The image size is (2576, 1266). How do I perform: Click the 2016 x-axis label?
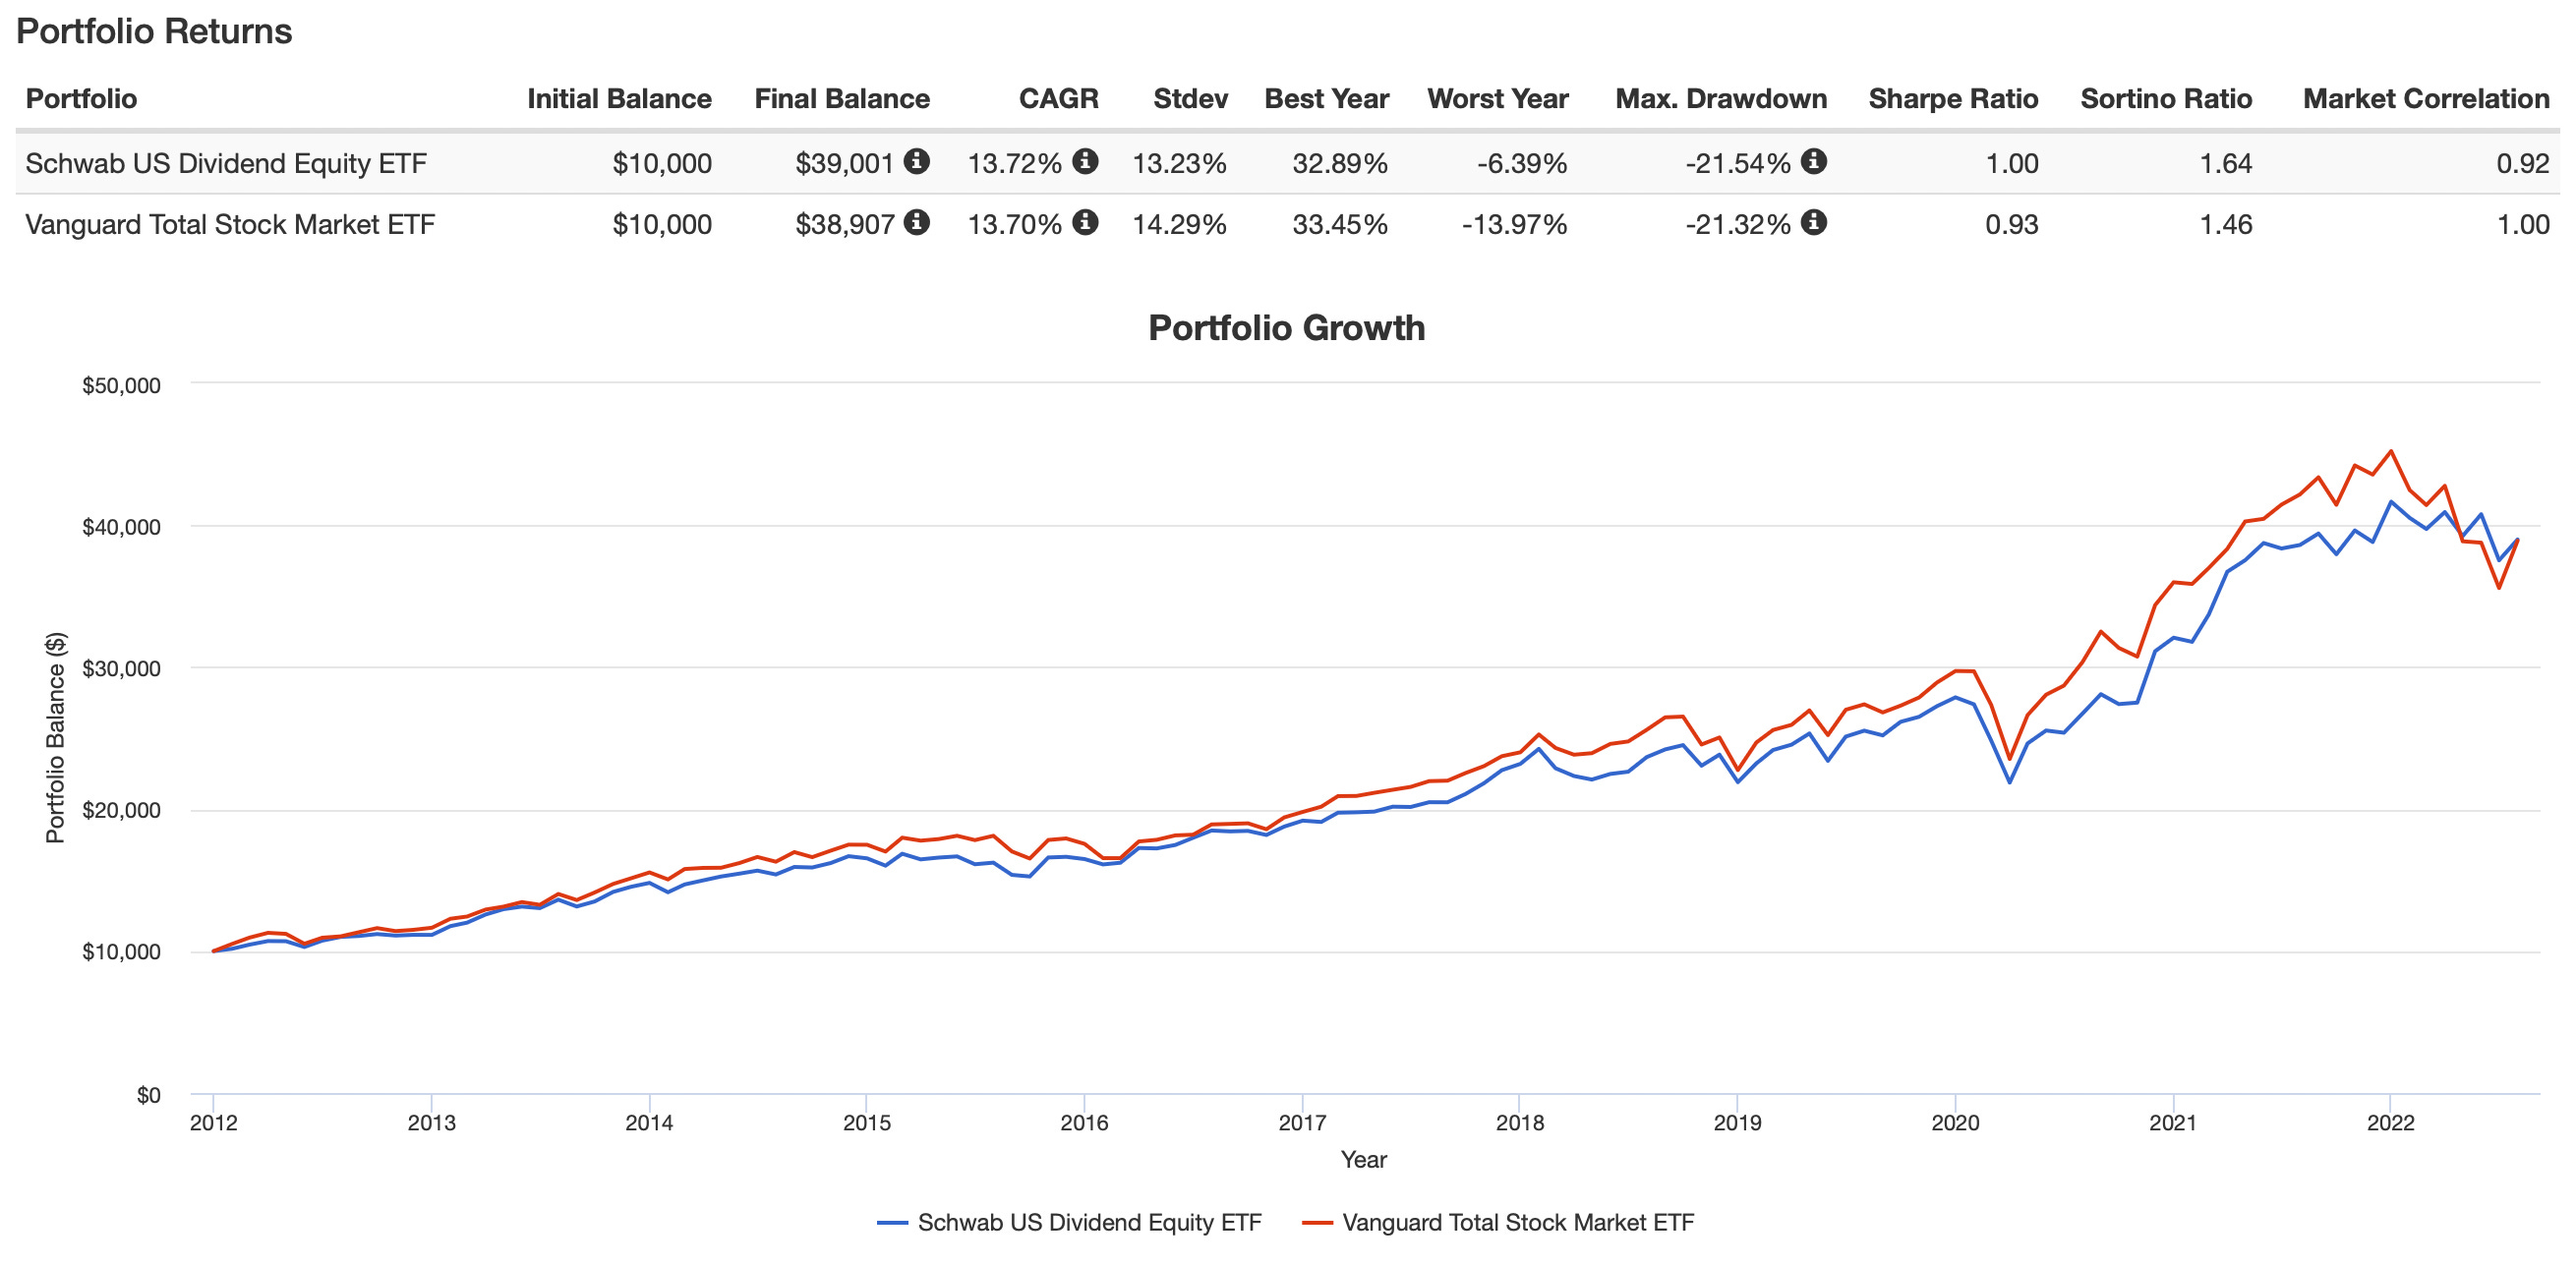point(1084,1122)
